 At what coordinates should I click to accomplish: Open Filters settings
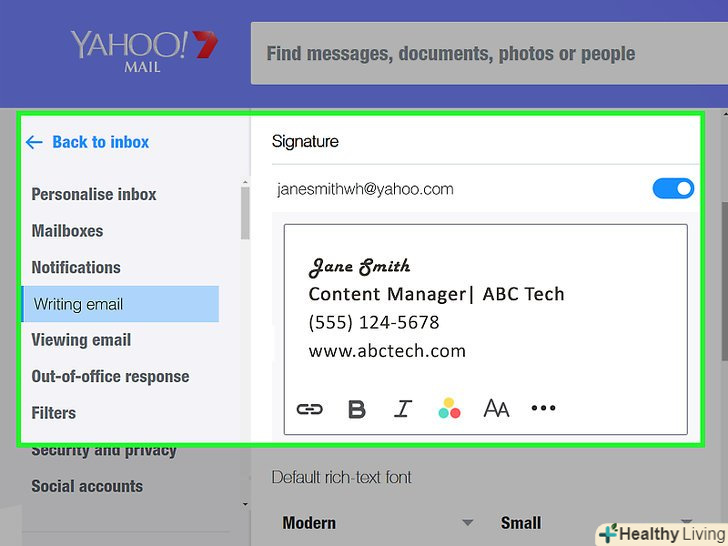(x=54, y=413)
